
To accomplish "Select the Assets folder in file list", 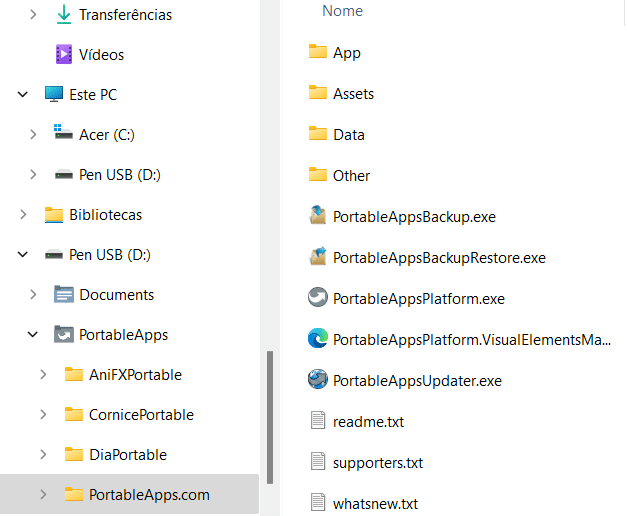I will pyautogui.click(x=353, y=94).
